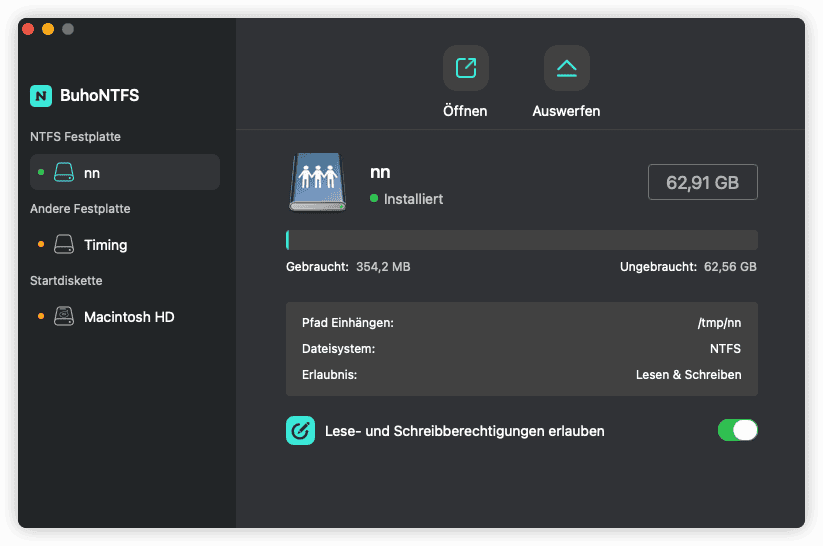Viewport: 823px width, 546px height.
Task: Click the Auswerfen label
Action: [566, 111]
